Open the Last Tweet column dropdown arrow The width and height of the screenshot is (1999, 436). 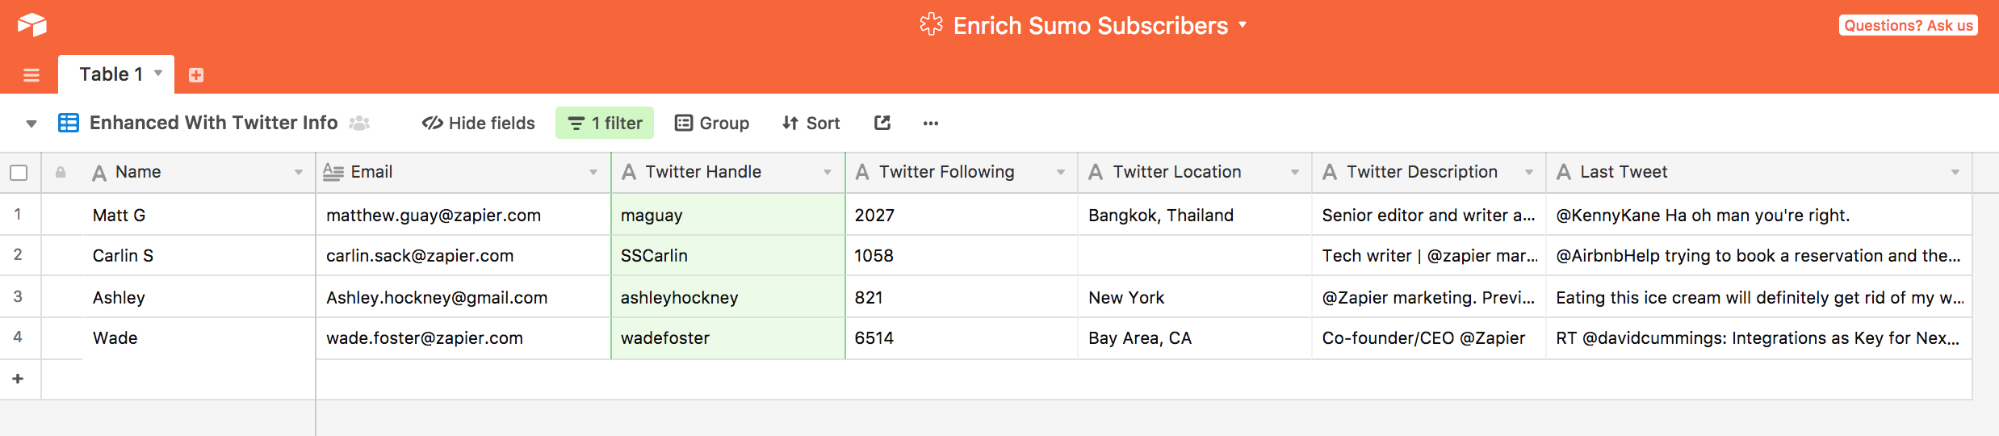pyautogui.click(x=1955, y=173)
